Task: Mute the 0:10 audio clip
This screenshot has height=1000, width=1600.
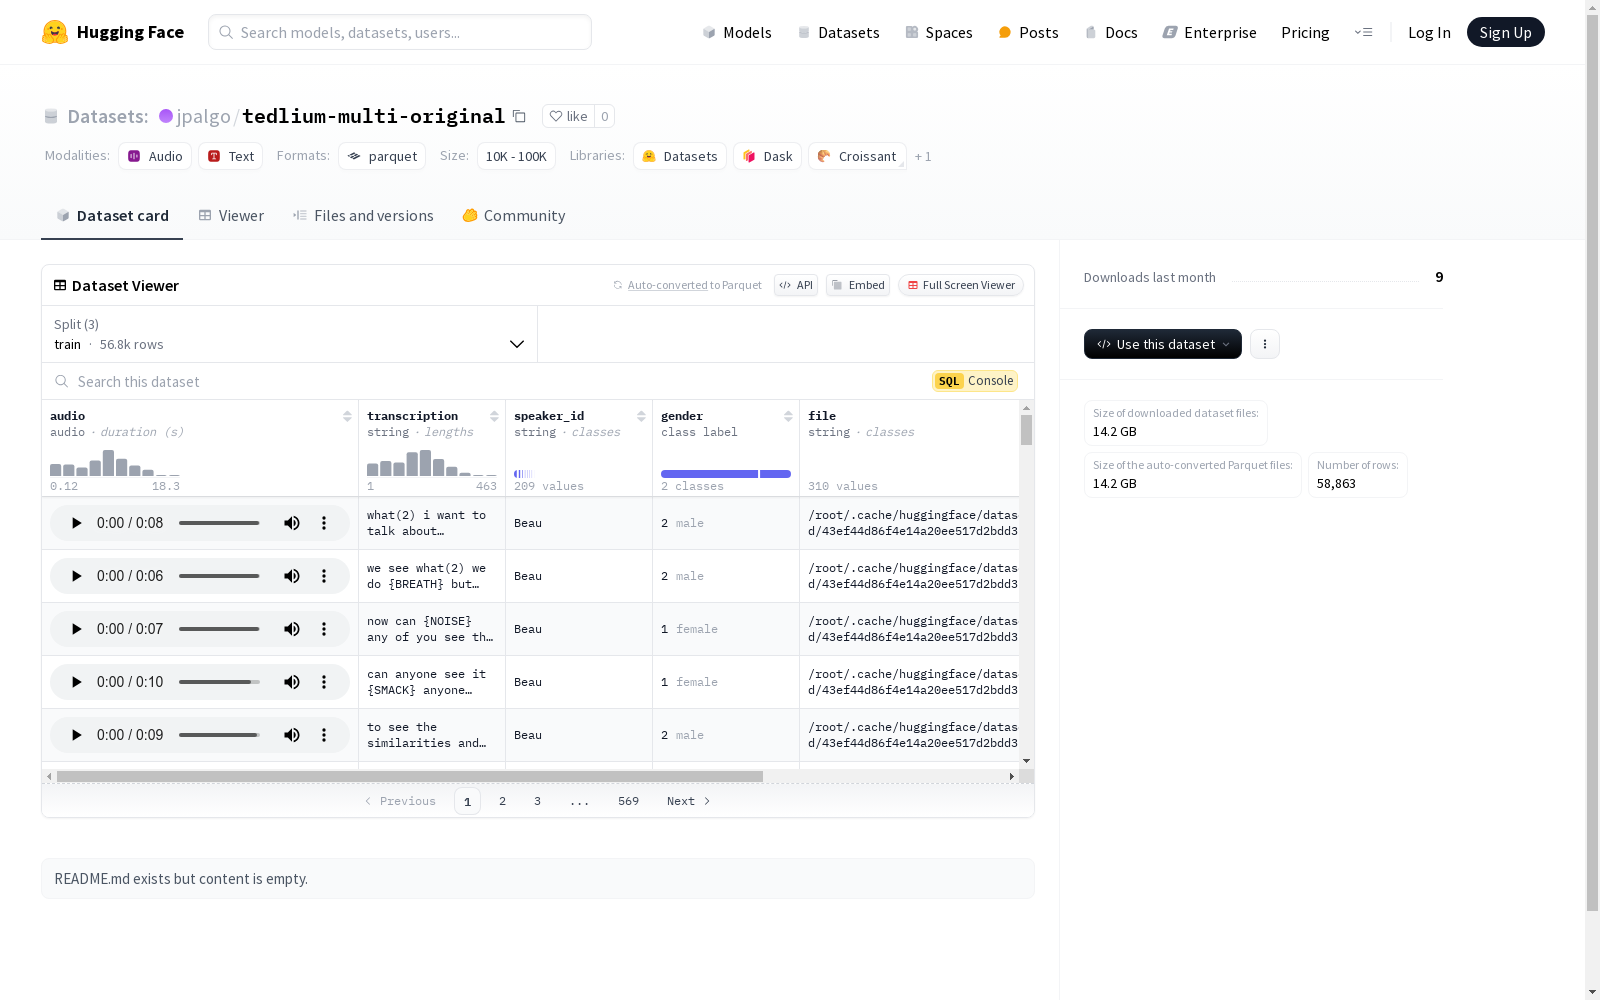Action: [x=292, y=682]
